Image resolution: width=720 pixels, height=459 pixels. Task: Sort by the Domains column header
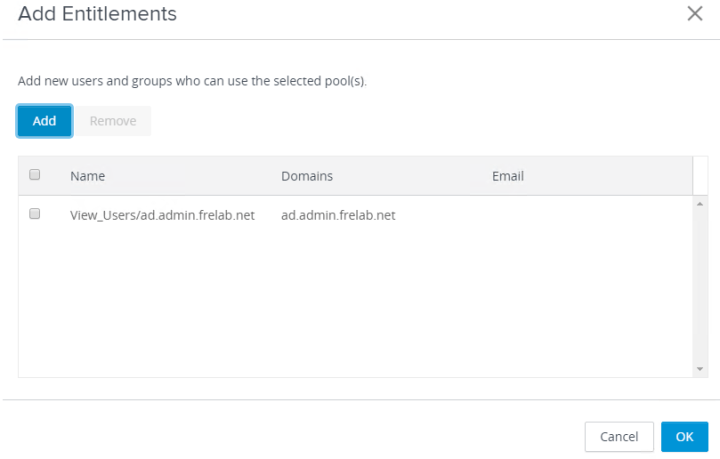307,176
